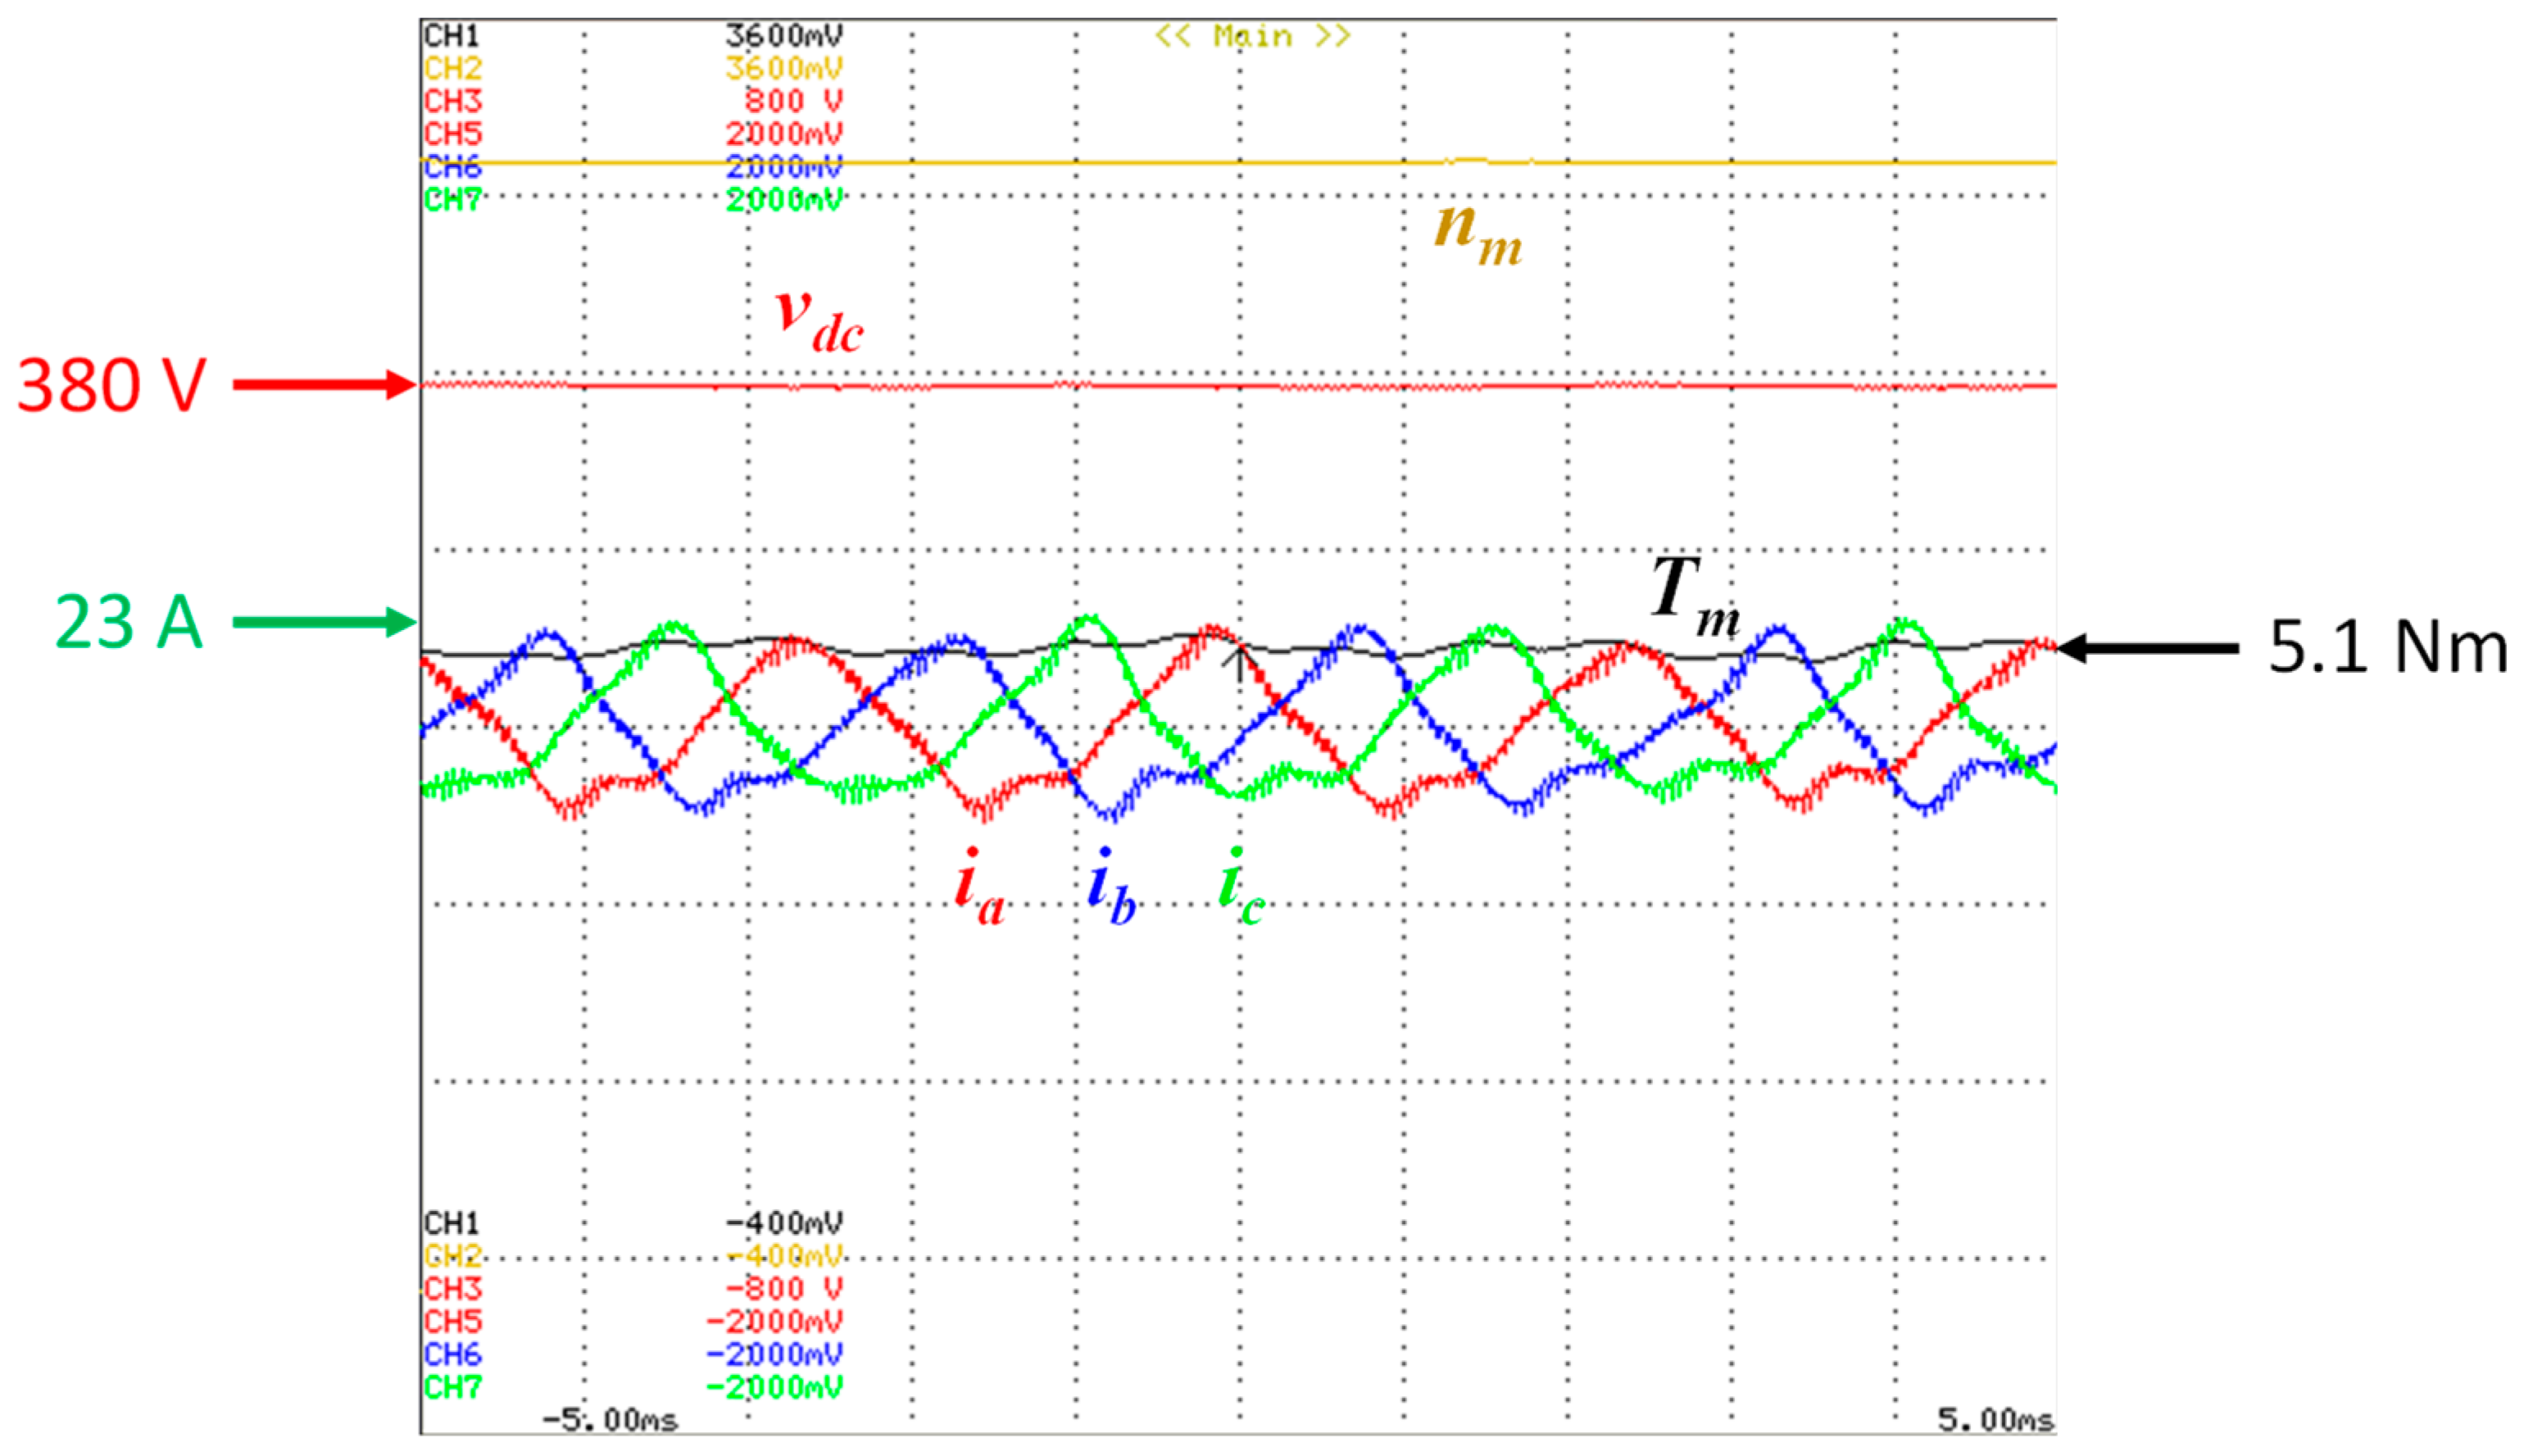
Task: Click the red 380 V arrow
Action: click(x=325, y=385)
